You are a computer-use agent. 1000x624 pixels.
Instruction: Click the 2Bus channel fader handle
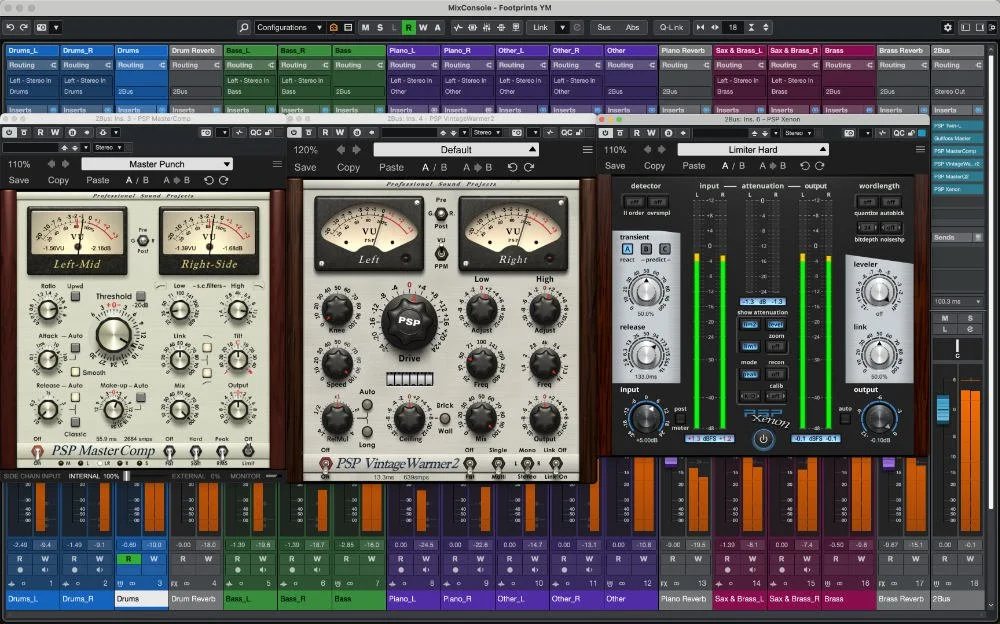pos(943,408)
